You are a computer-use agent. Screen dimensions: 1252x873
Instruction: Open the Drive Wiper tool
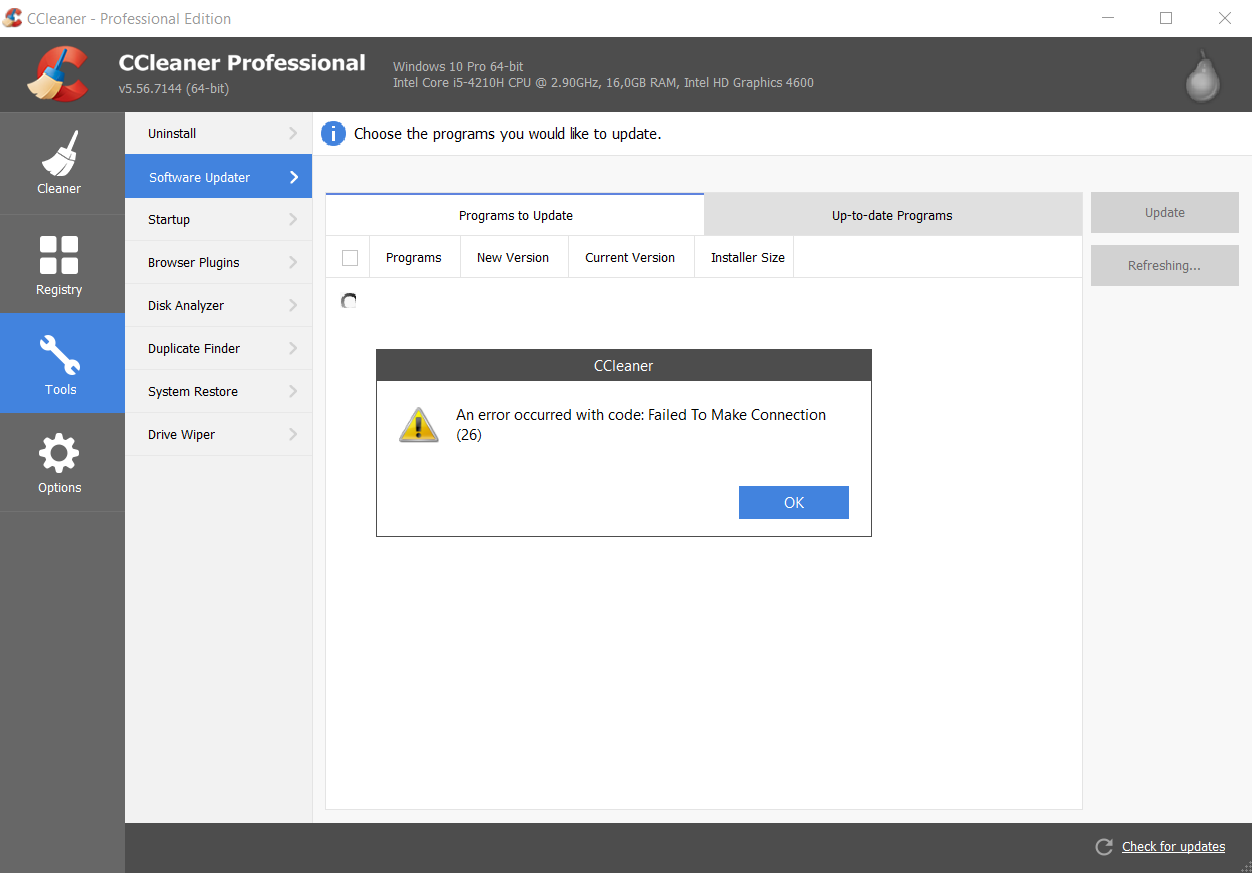click(x=181, y=435)
